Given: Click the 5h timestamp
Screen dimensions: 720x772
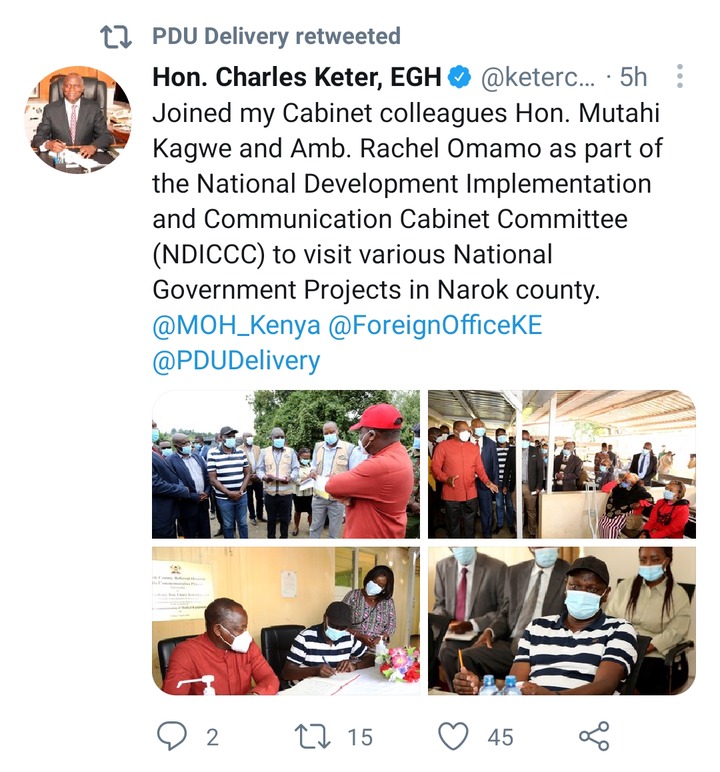Looking at the screenshot, I should click(x=633, y=77).
